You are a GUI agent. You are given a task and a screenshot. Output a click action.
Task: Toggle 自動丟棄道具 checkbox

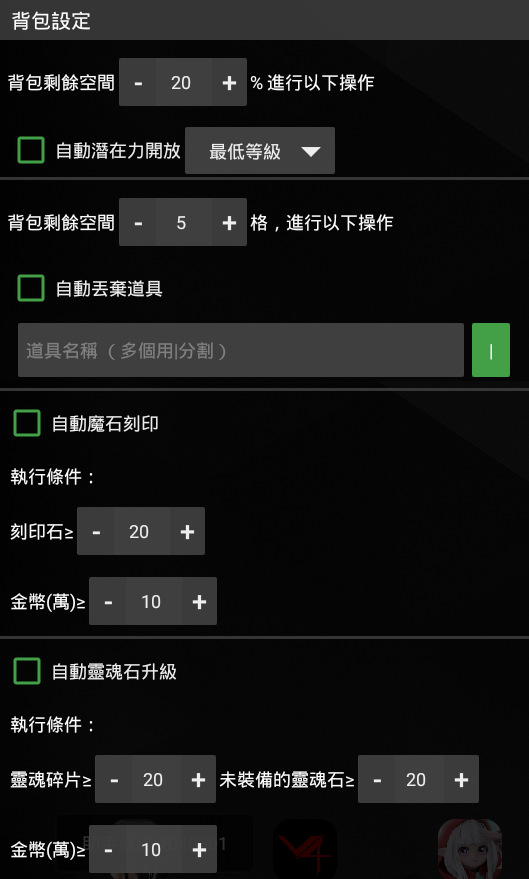(x=31, y=288)
